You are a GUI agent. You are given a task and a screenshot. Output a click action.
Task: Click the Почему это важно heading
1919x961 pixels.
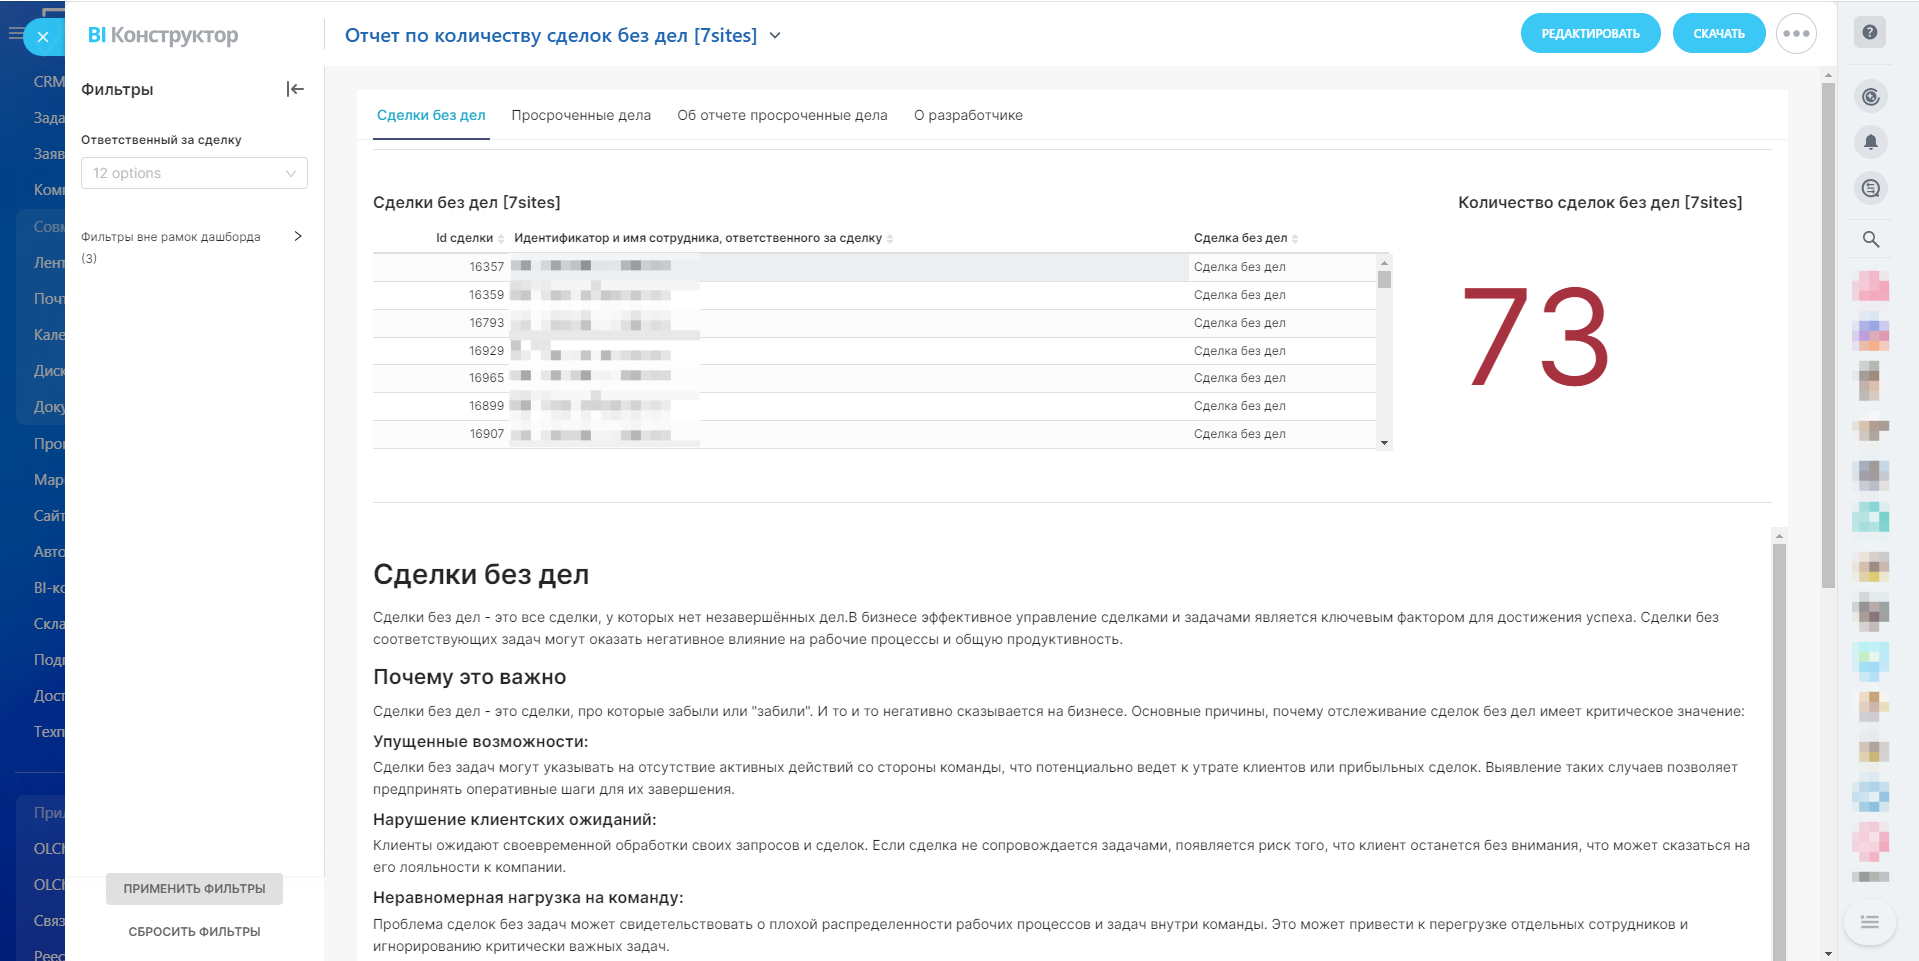point(469,677)
